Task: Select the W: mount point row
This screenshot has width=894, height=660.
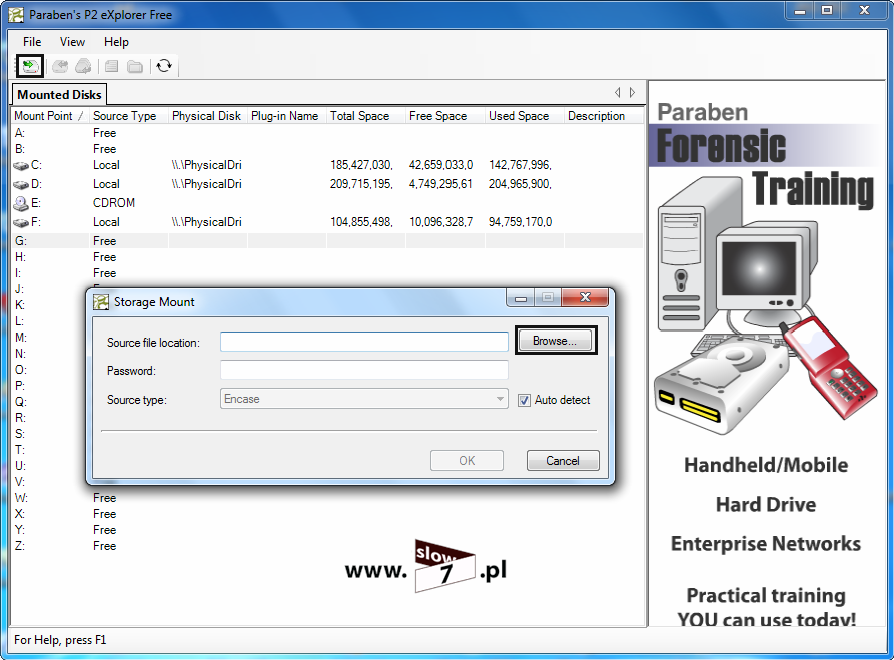Action: point(327,498)
